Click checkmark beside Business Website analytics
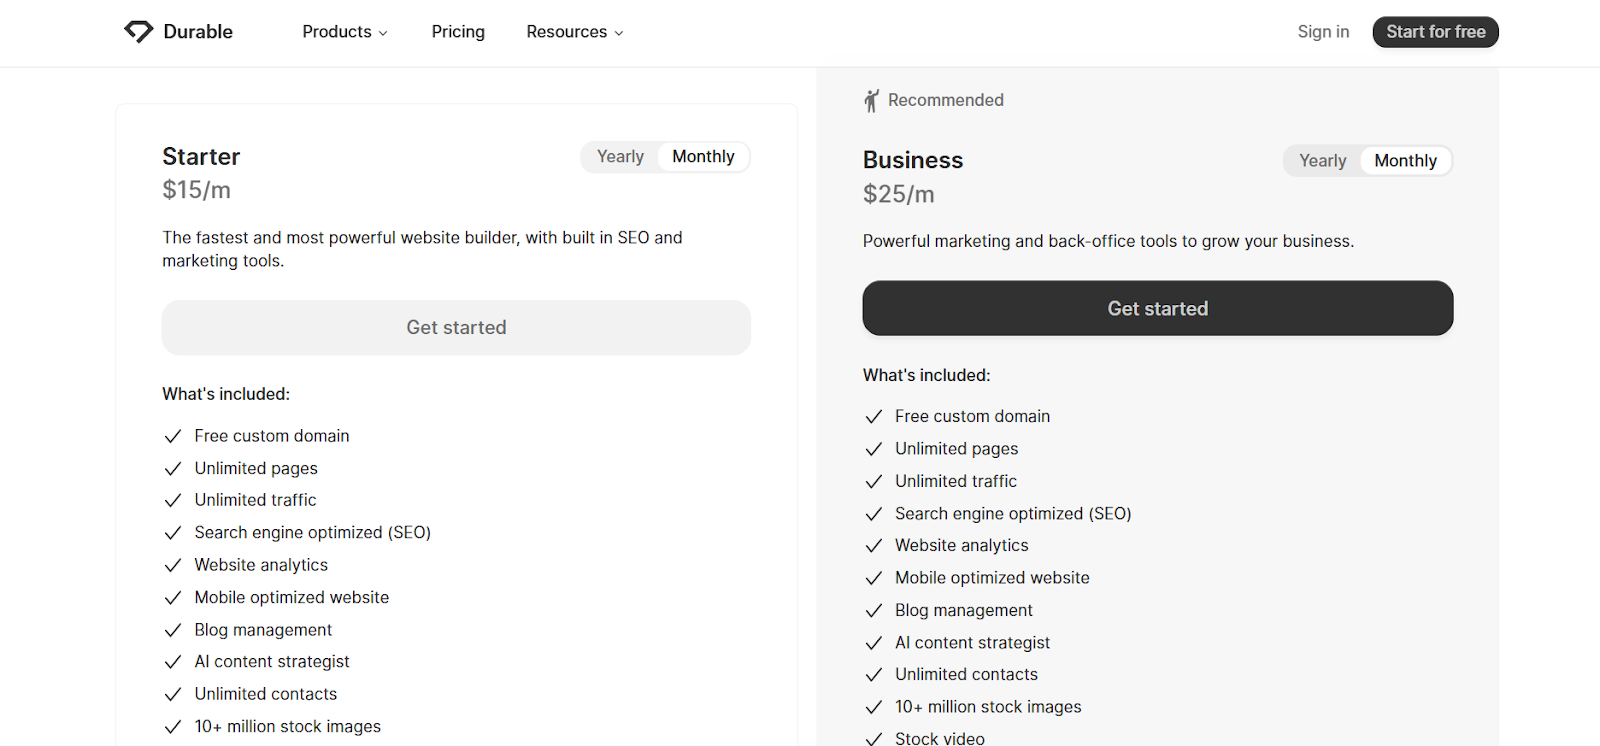The image size is (1600, 746). point(874,546)
